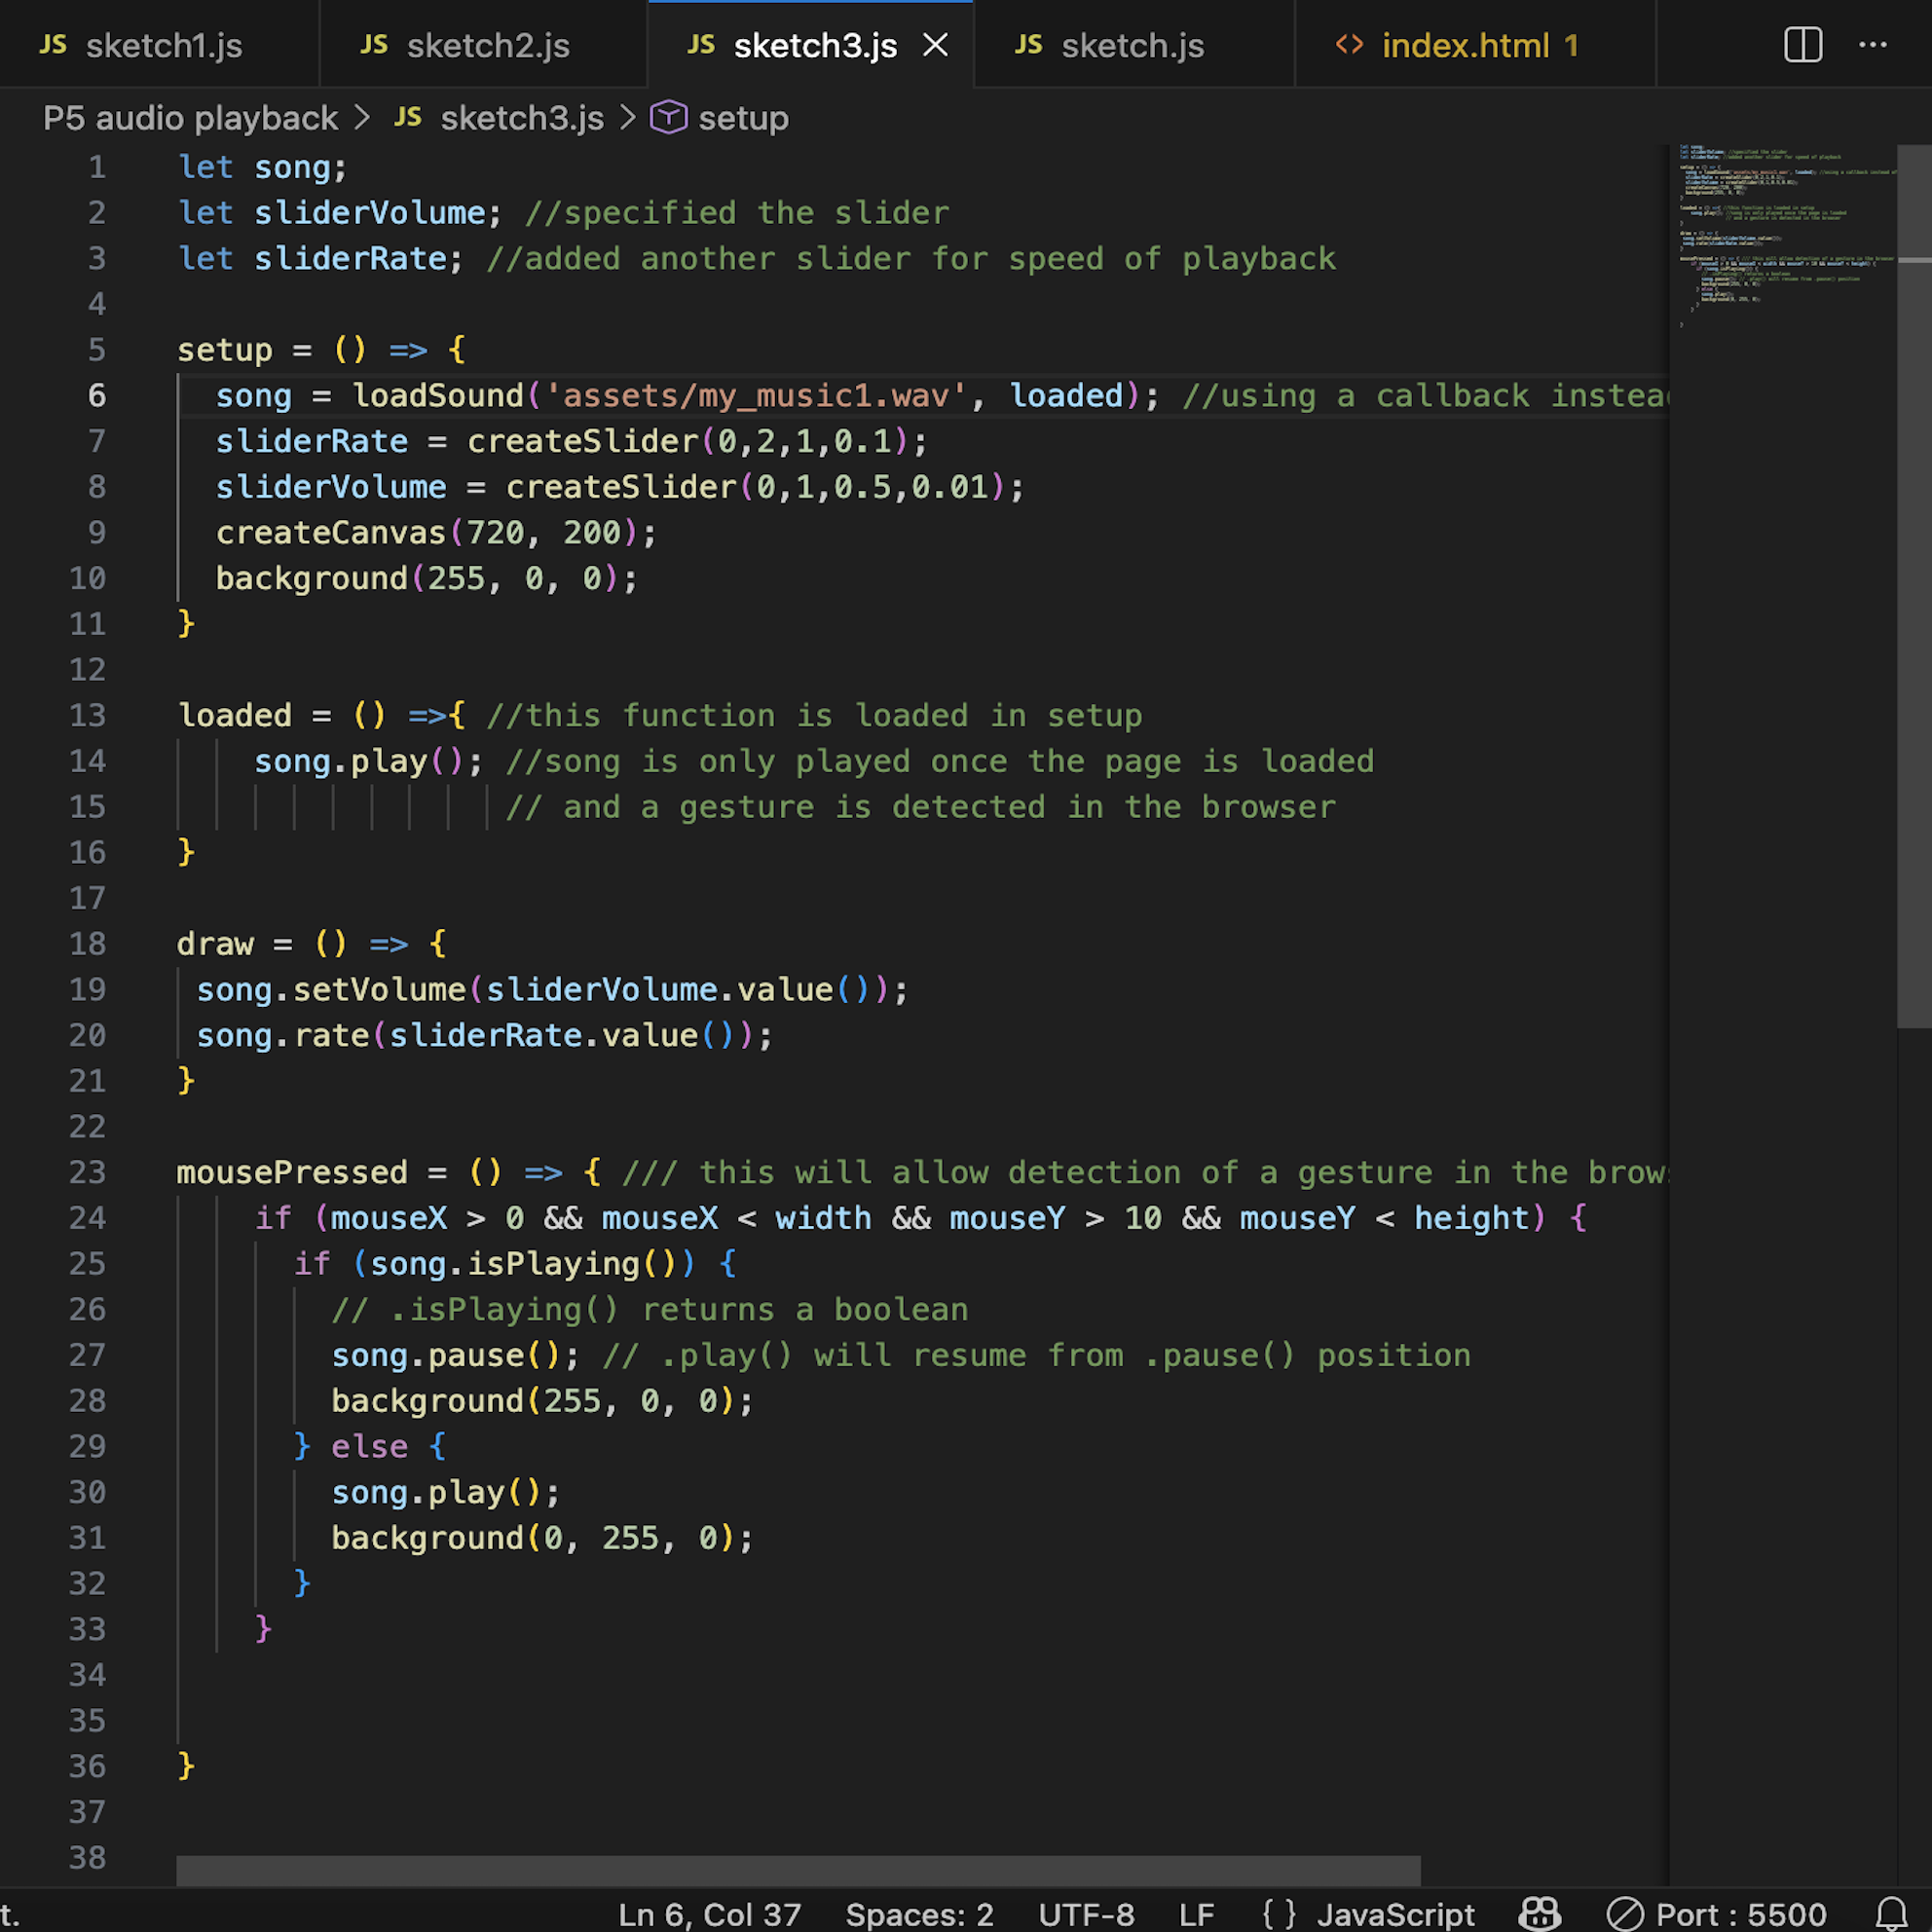The width and height of the screenshot is (1932, 1932).
Task: Change file encoding UTF-8
Action: coord(1086,1914)
